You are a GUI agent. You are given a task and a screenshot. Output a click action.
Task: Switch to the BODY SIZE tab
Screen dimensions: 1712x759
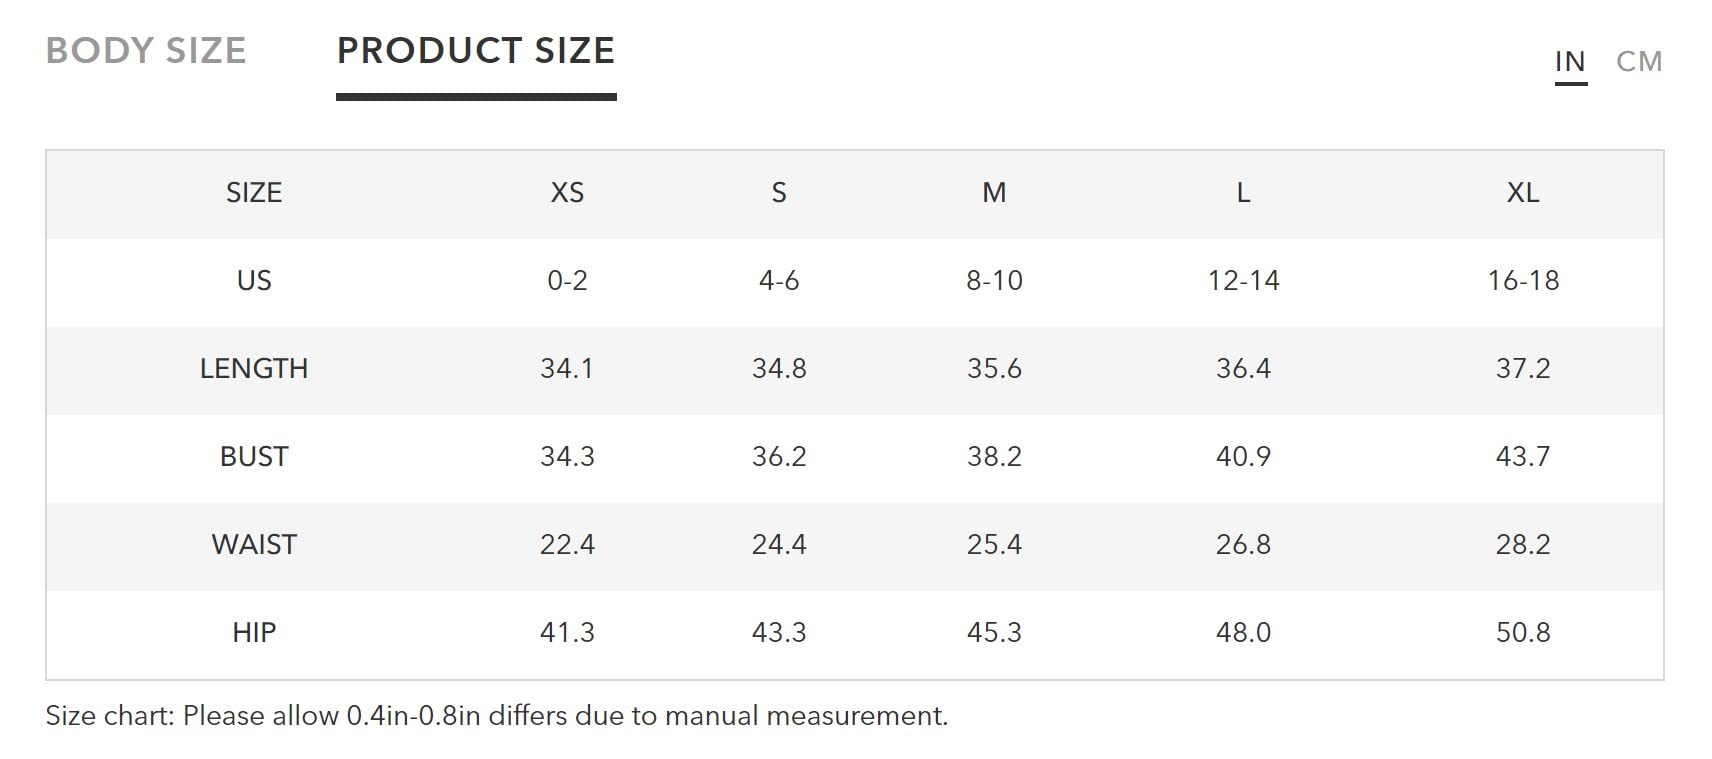click(146, 51)
